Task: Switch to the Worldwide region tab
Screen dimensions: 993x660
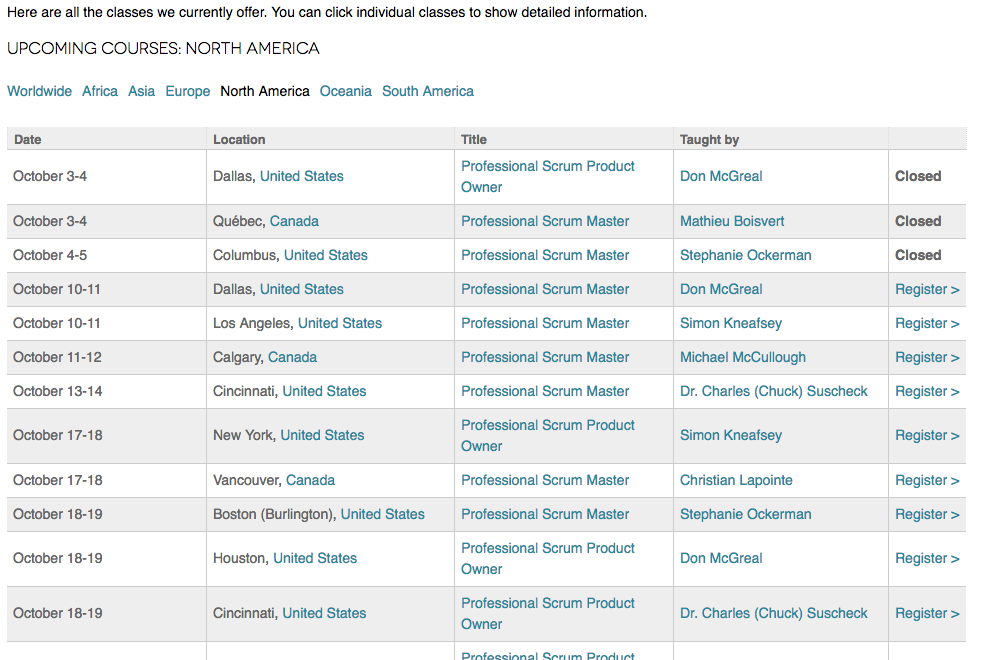Action: pos(39,91)
